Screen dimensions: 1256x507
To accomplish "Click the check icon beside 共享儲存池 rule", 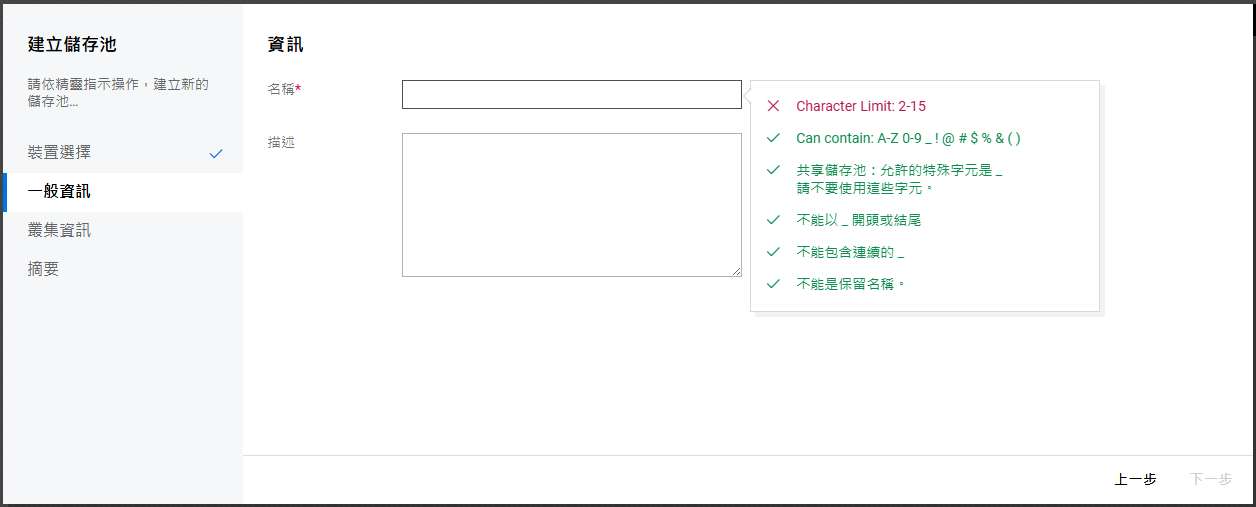I will pyautogui.click(x=772, y=170).
